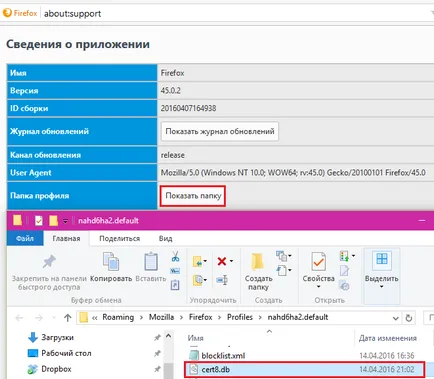
Task: Open the Delete dropdown arrow beside red X
Action: (231, 261)
